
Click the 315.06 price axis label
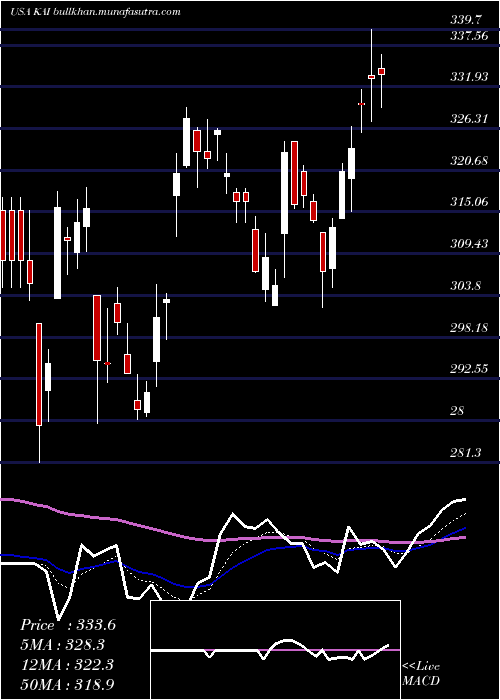pos(469,202)
